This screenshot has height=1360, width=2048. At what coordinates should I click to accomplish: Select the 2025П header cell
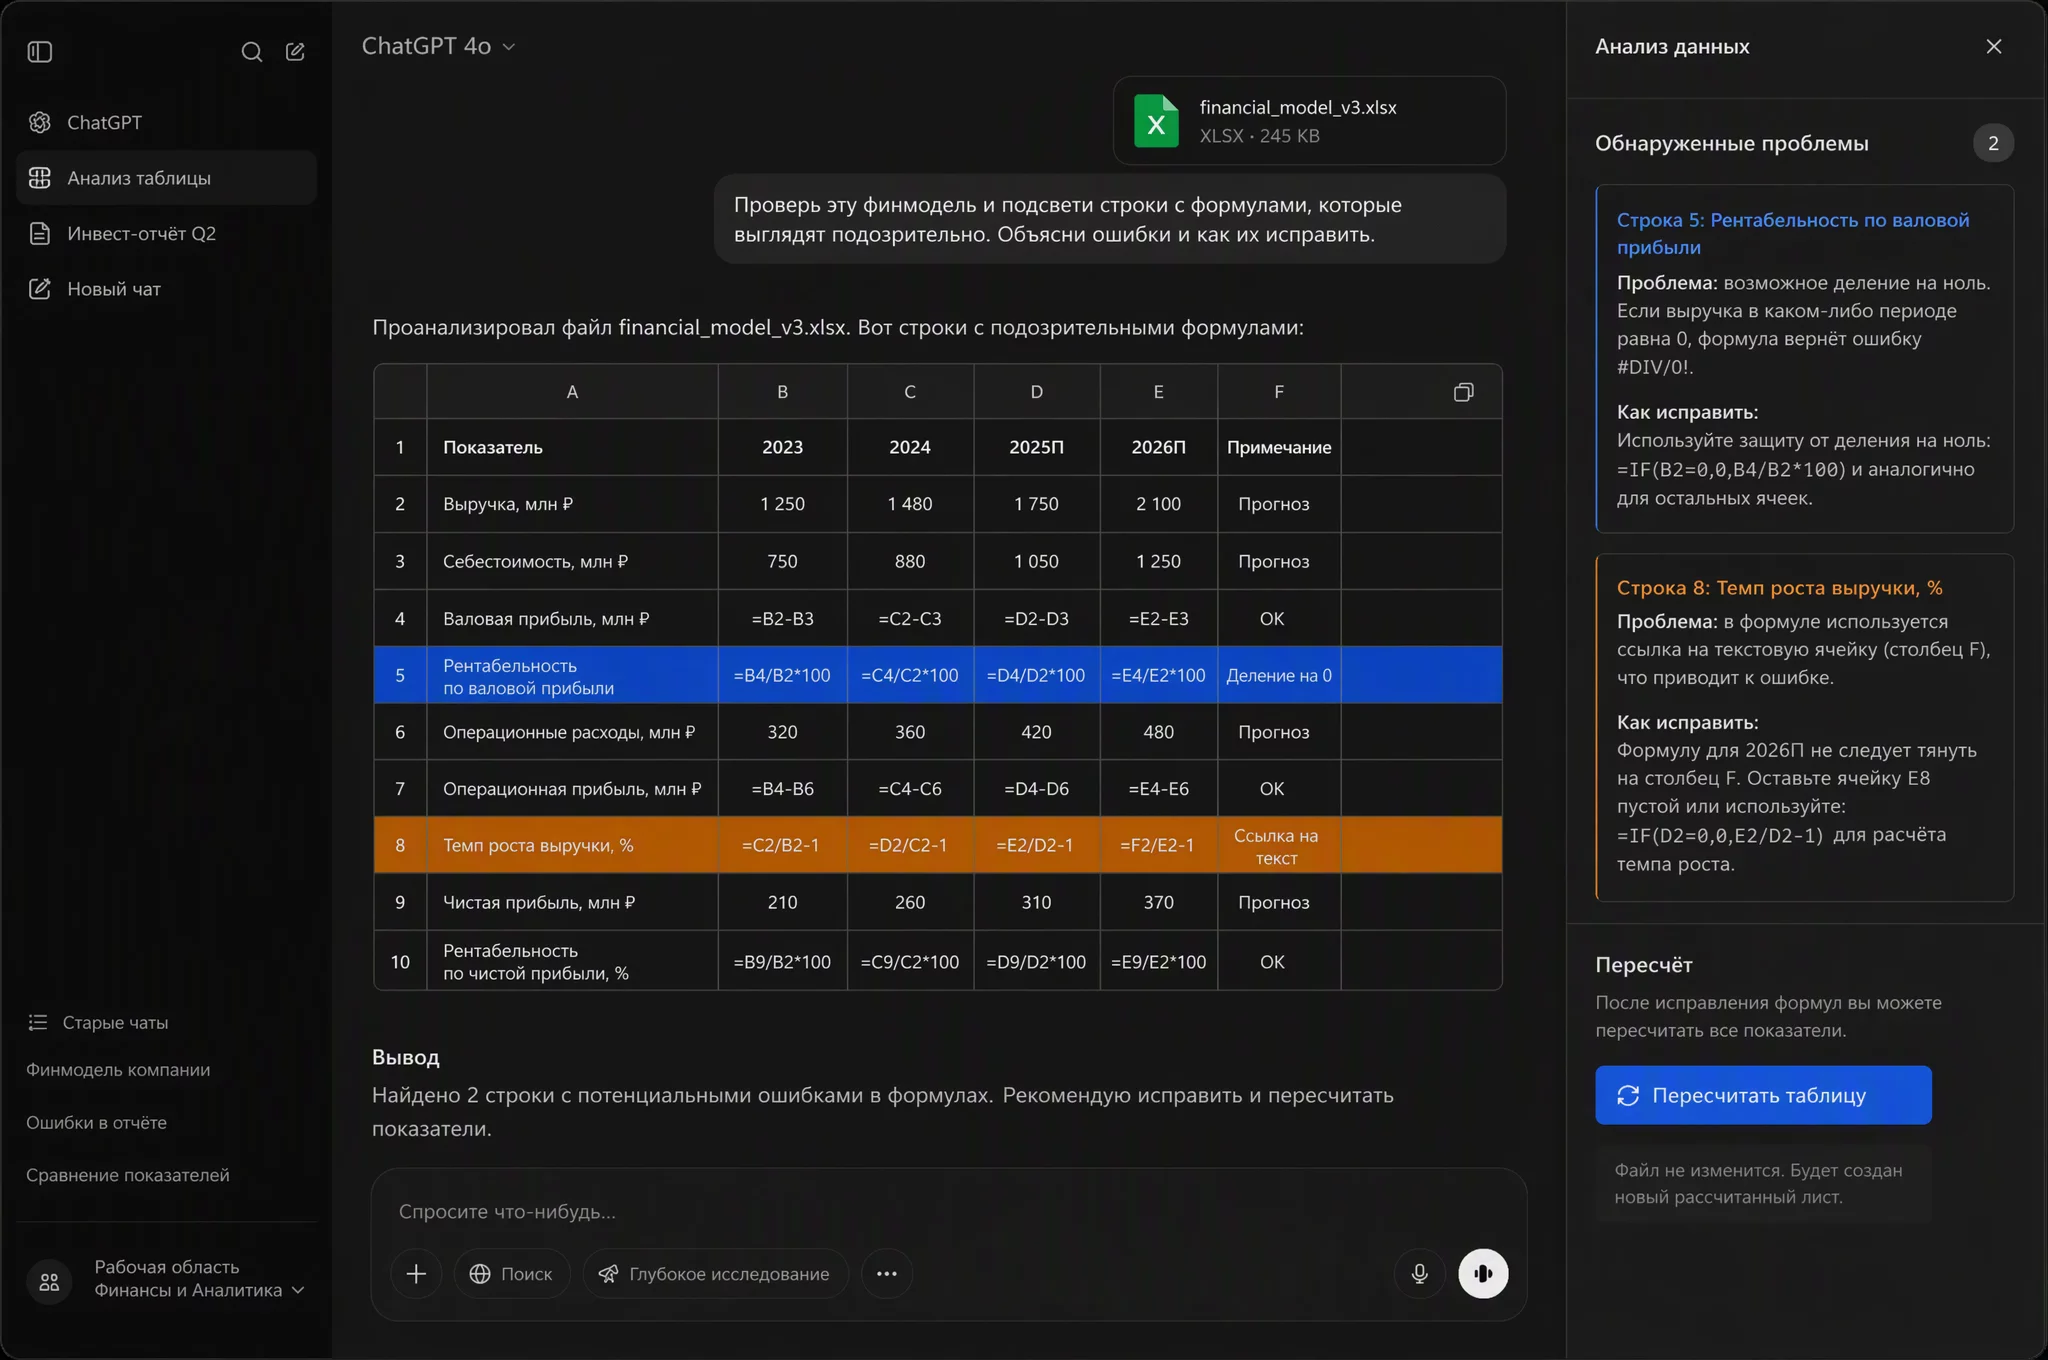tap(1036, 447)
